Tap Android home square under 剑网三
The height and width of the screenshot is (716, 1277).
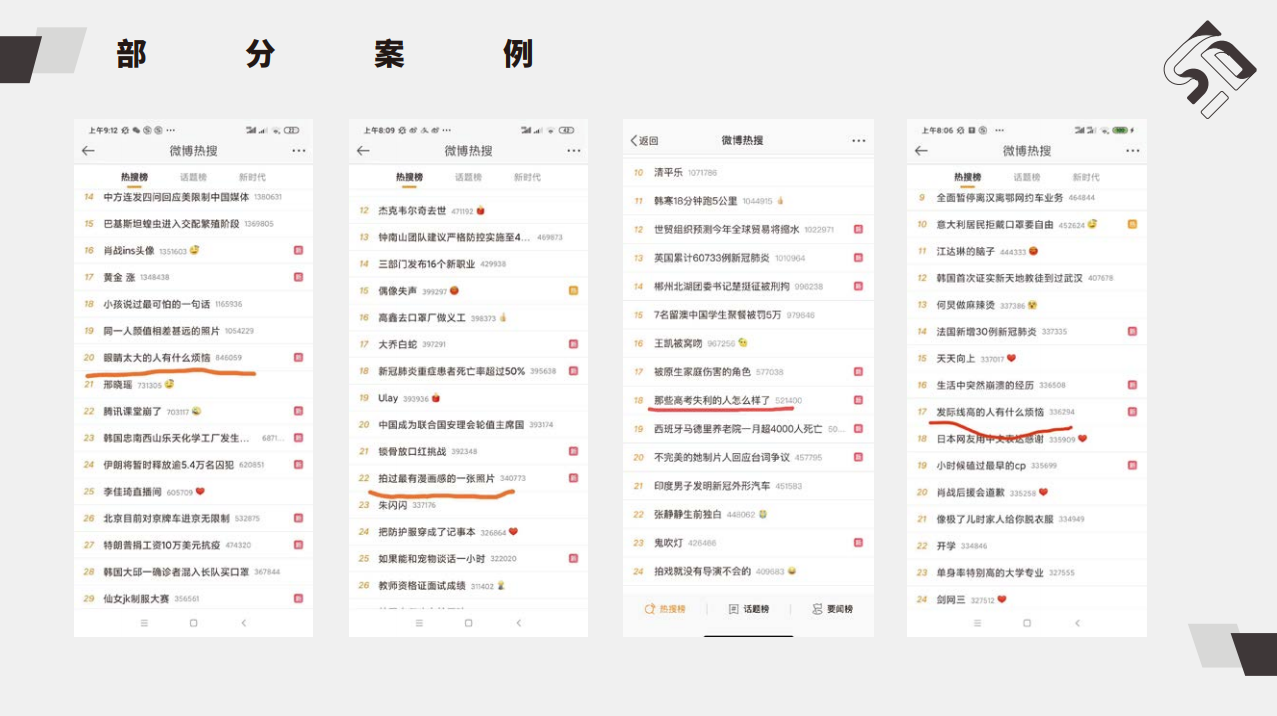coord(1027,623)
